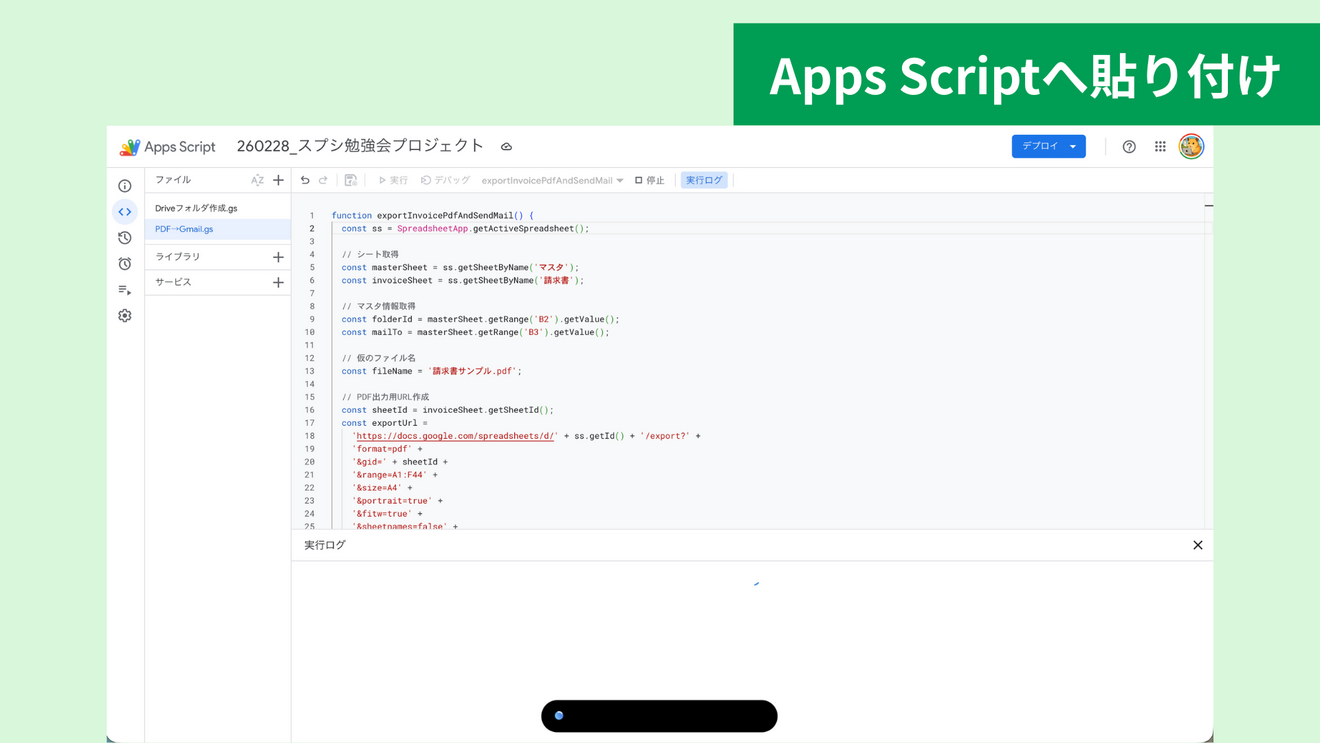Select file Driveフォルダ作成.gs
The width and height of the screenshot is (1320, 743).
196,208
